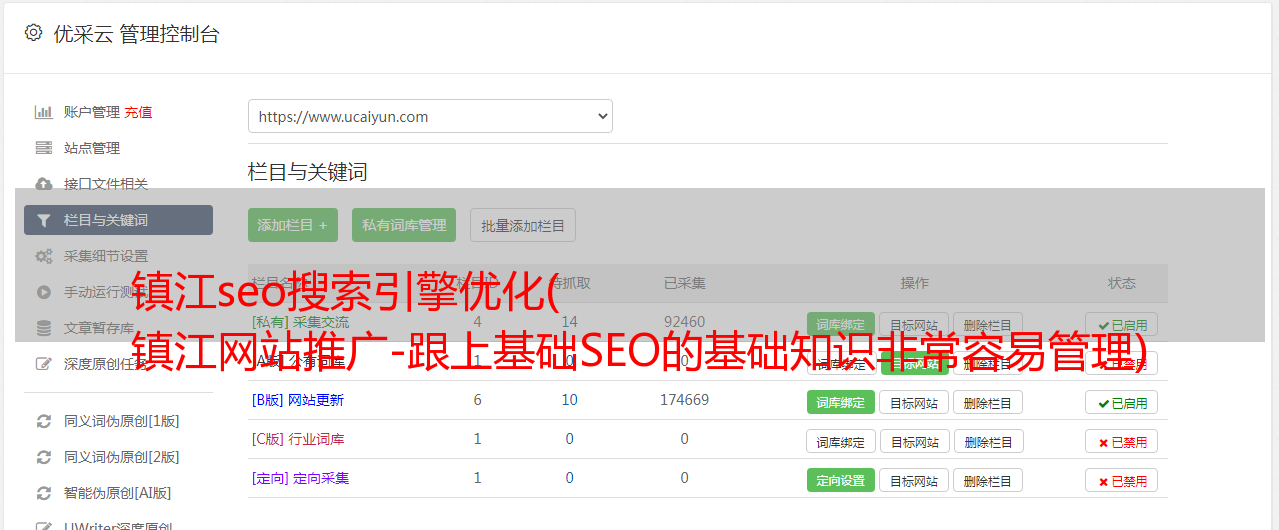Click the refresh icon beside 智能伪原创[AI版]
The height and width of the screenshot is (530, 1279).
point(44,493)
